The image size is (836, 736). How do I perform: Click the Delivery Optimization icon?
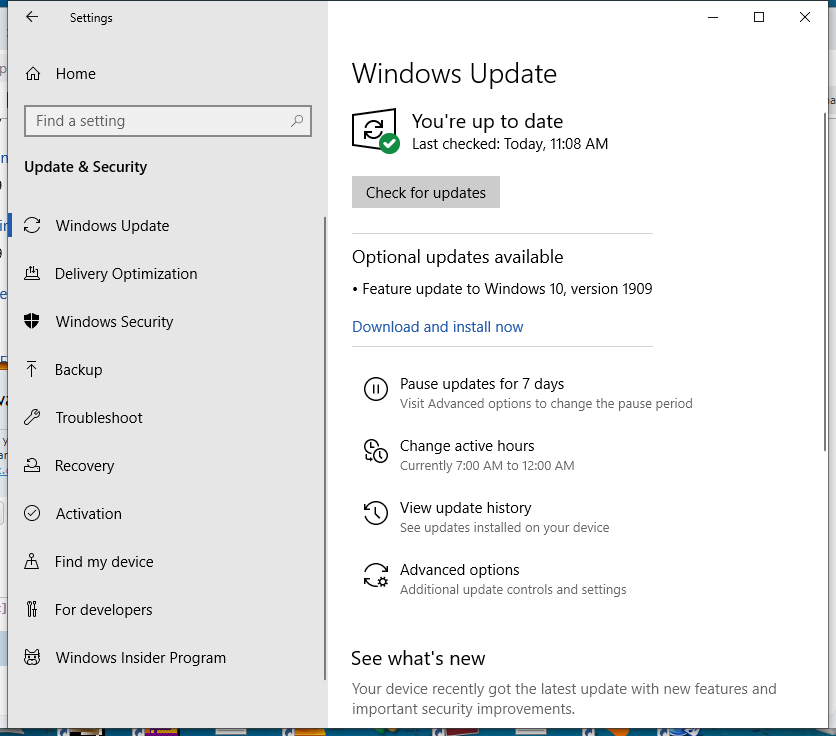pos(32,273)
